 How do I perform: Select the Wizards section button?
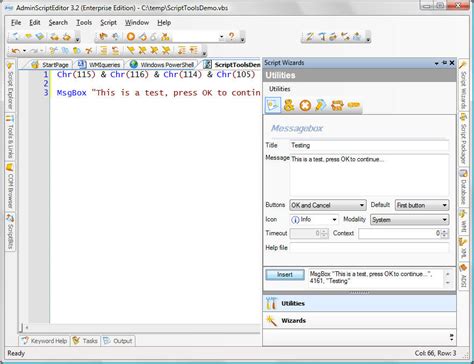(x=359, y=320)
